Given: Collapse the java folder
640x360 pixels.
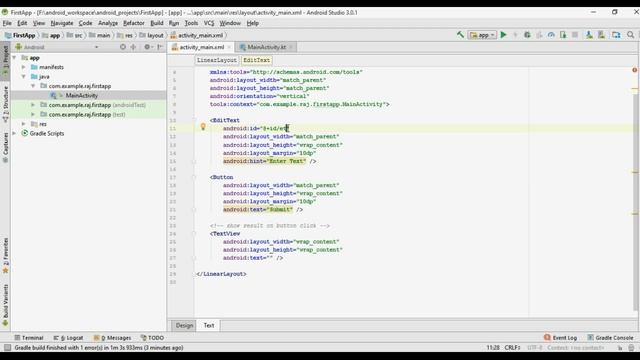Looking at the screenshot, I should [x=24, y=76].
